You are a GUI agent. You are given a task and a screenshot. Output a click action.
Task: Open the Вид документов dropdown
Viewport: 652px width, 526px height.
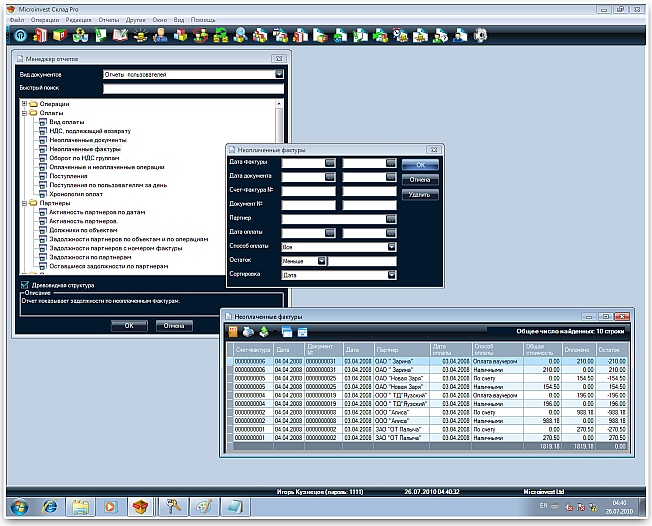pos(279,74)
